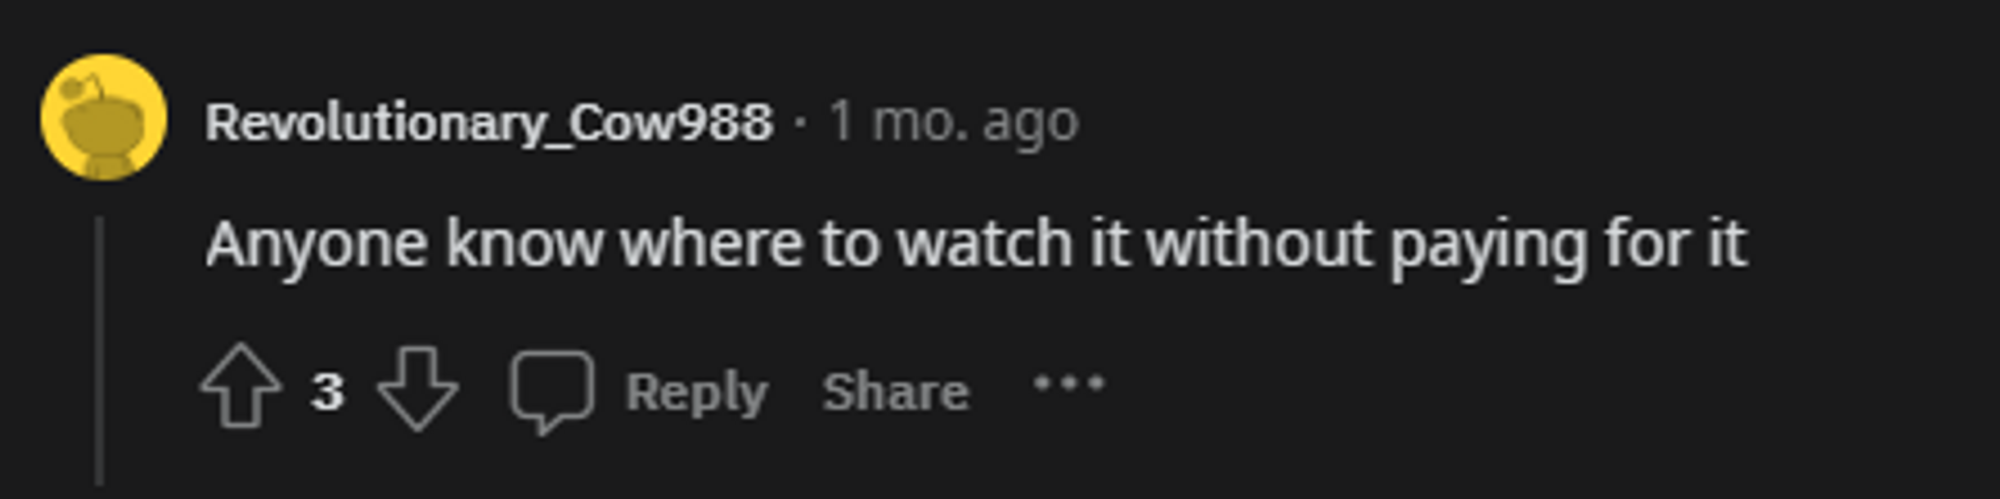
Task: Click the speech bubble reply icon
Action: click(552, 391)
